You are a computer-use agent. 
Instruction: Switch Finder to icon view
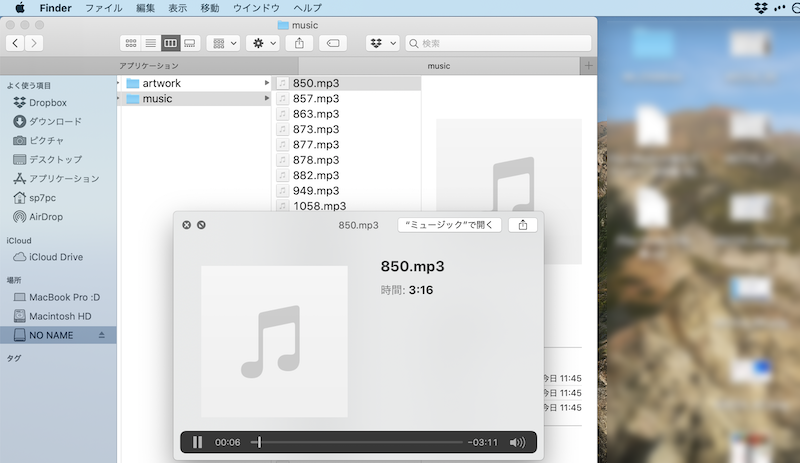click(130, 43)
